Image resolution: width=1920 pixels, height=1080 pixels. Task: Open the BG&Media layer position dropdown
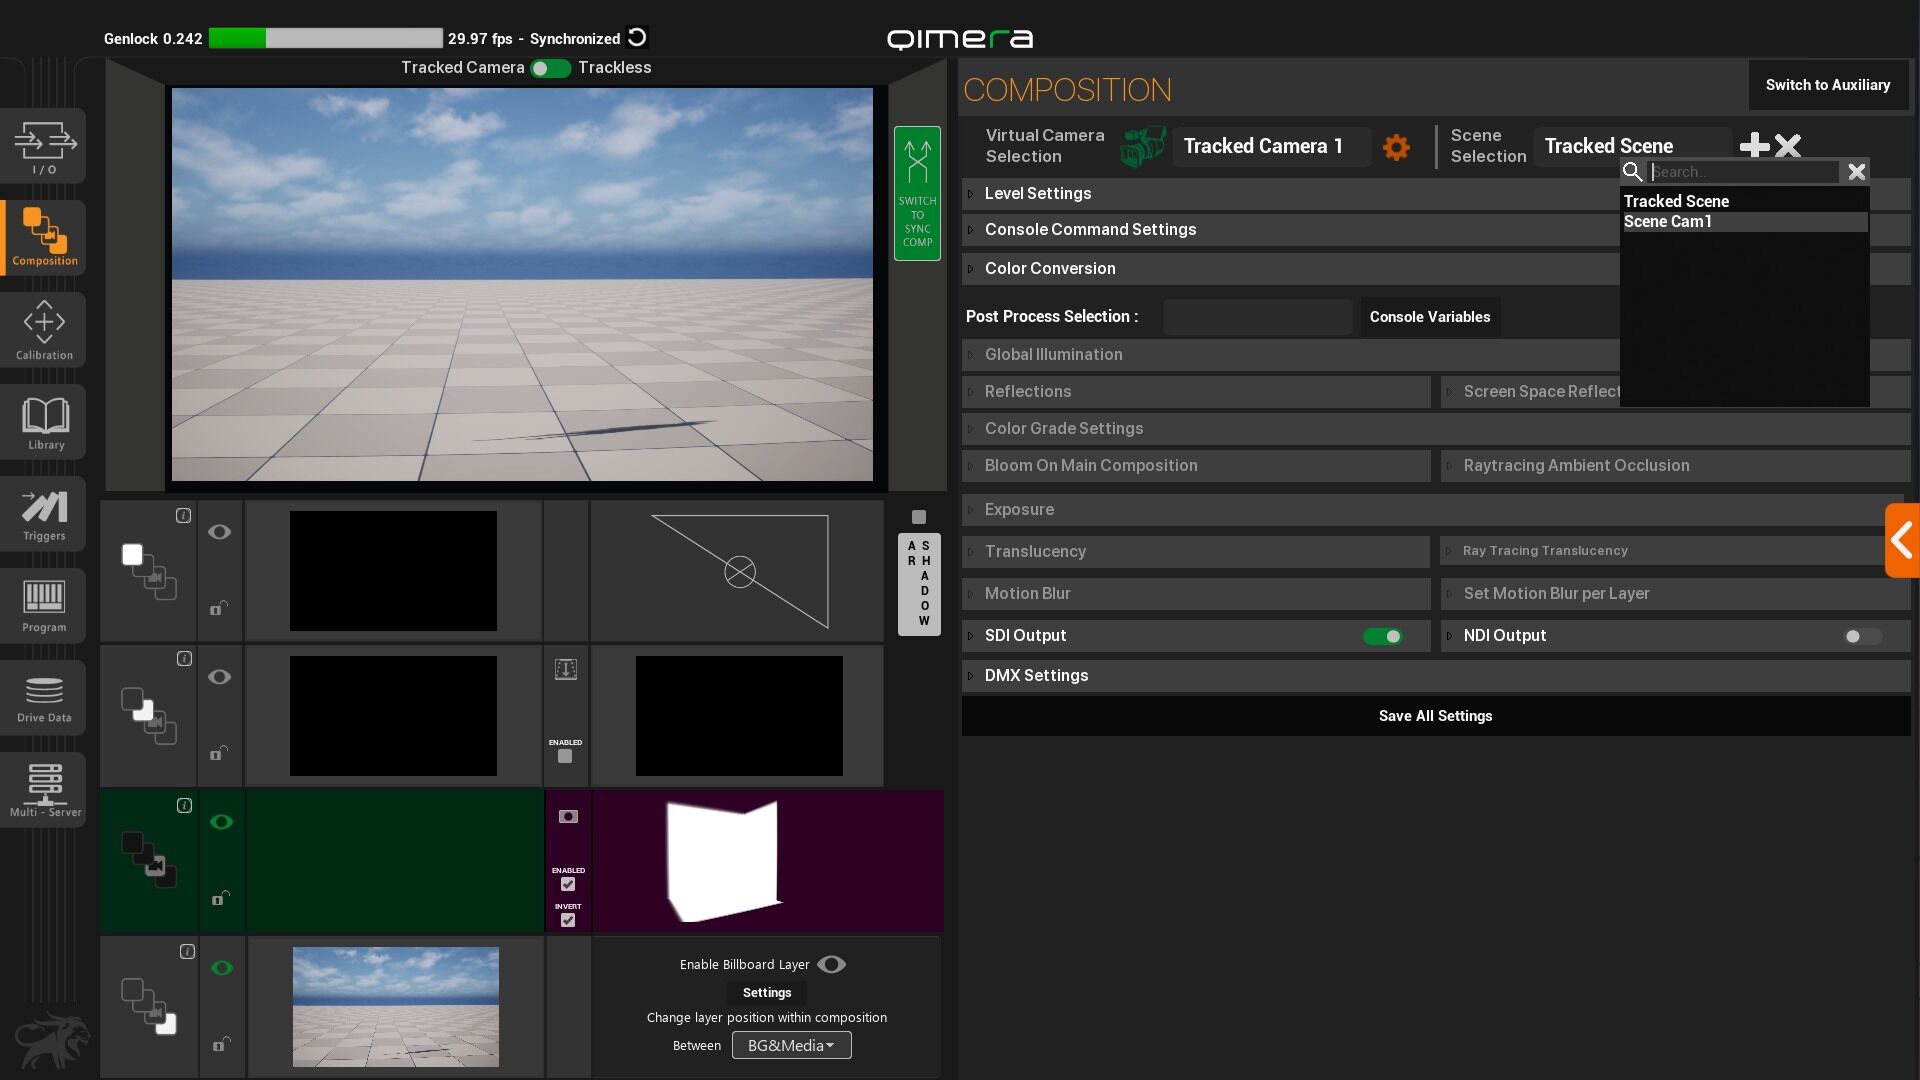pos(791,1045)
